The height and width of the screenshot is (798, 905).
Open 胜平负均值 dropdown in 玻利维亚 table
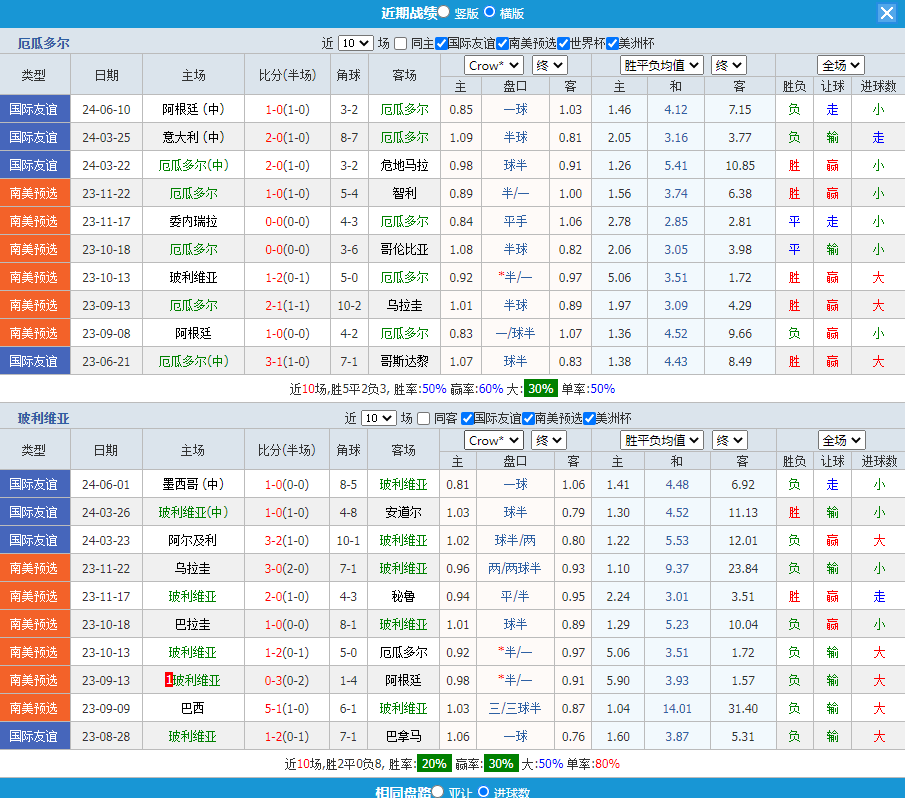click(x=661, y=440)
